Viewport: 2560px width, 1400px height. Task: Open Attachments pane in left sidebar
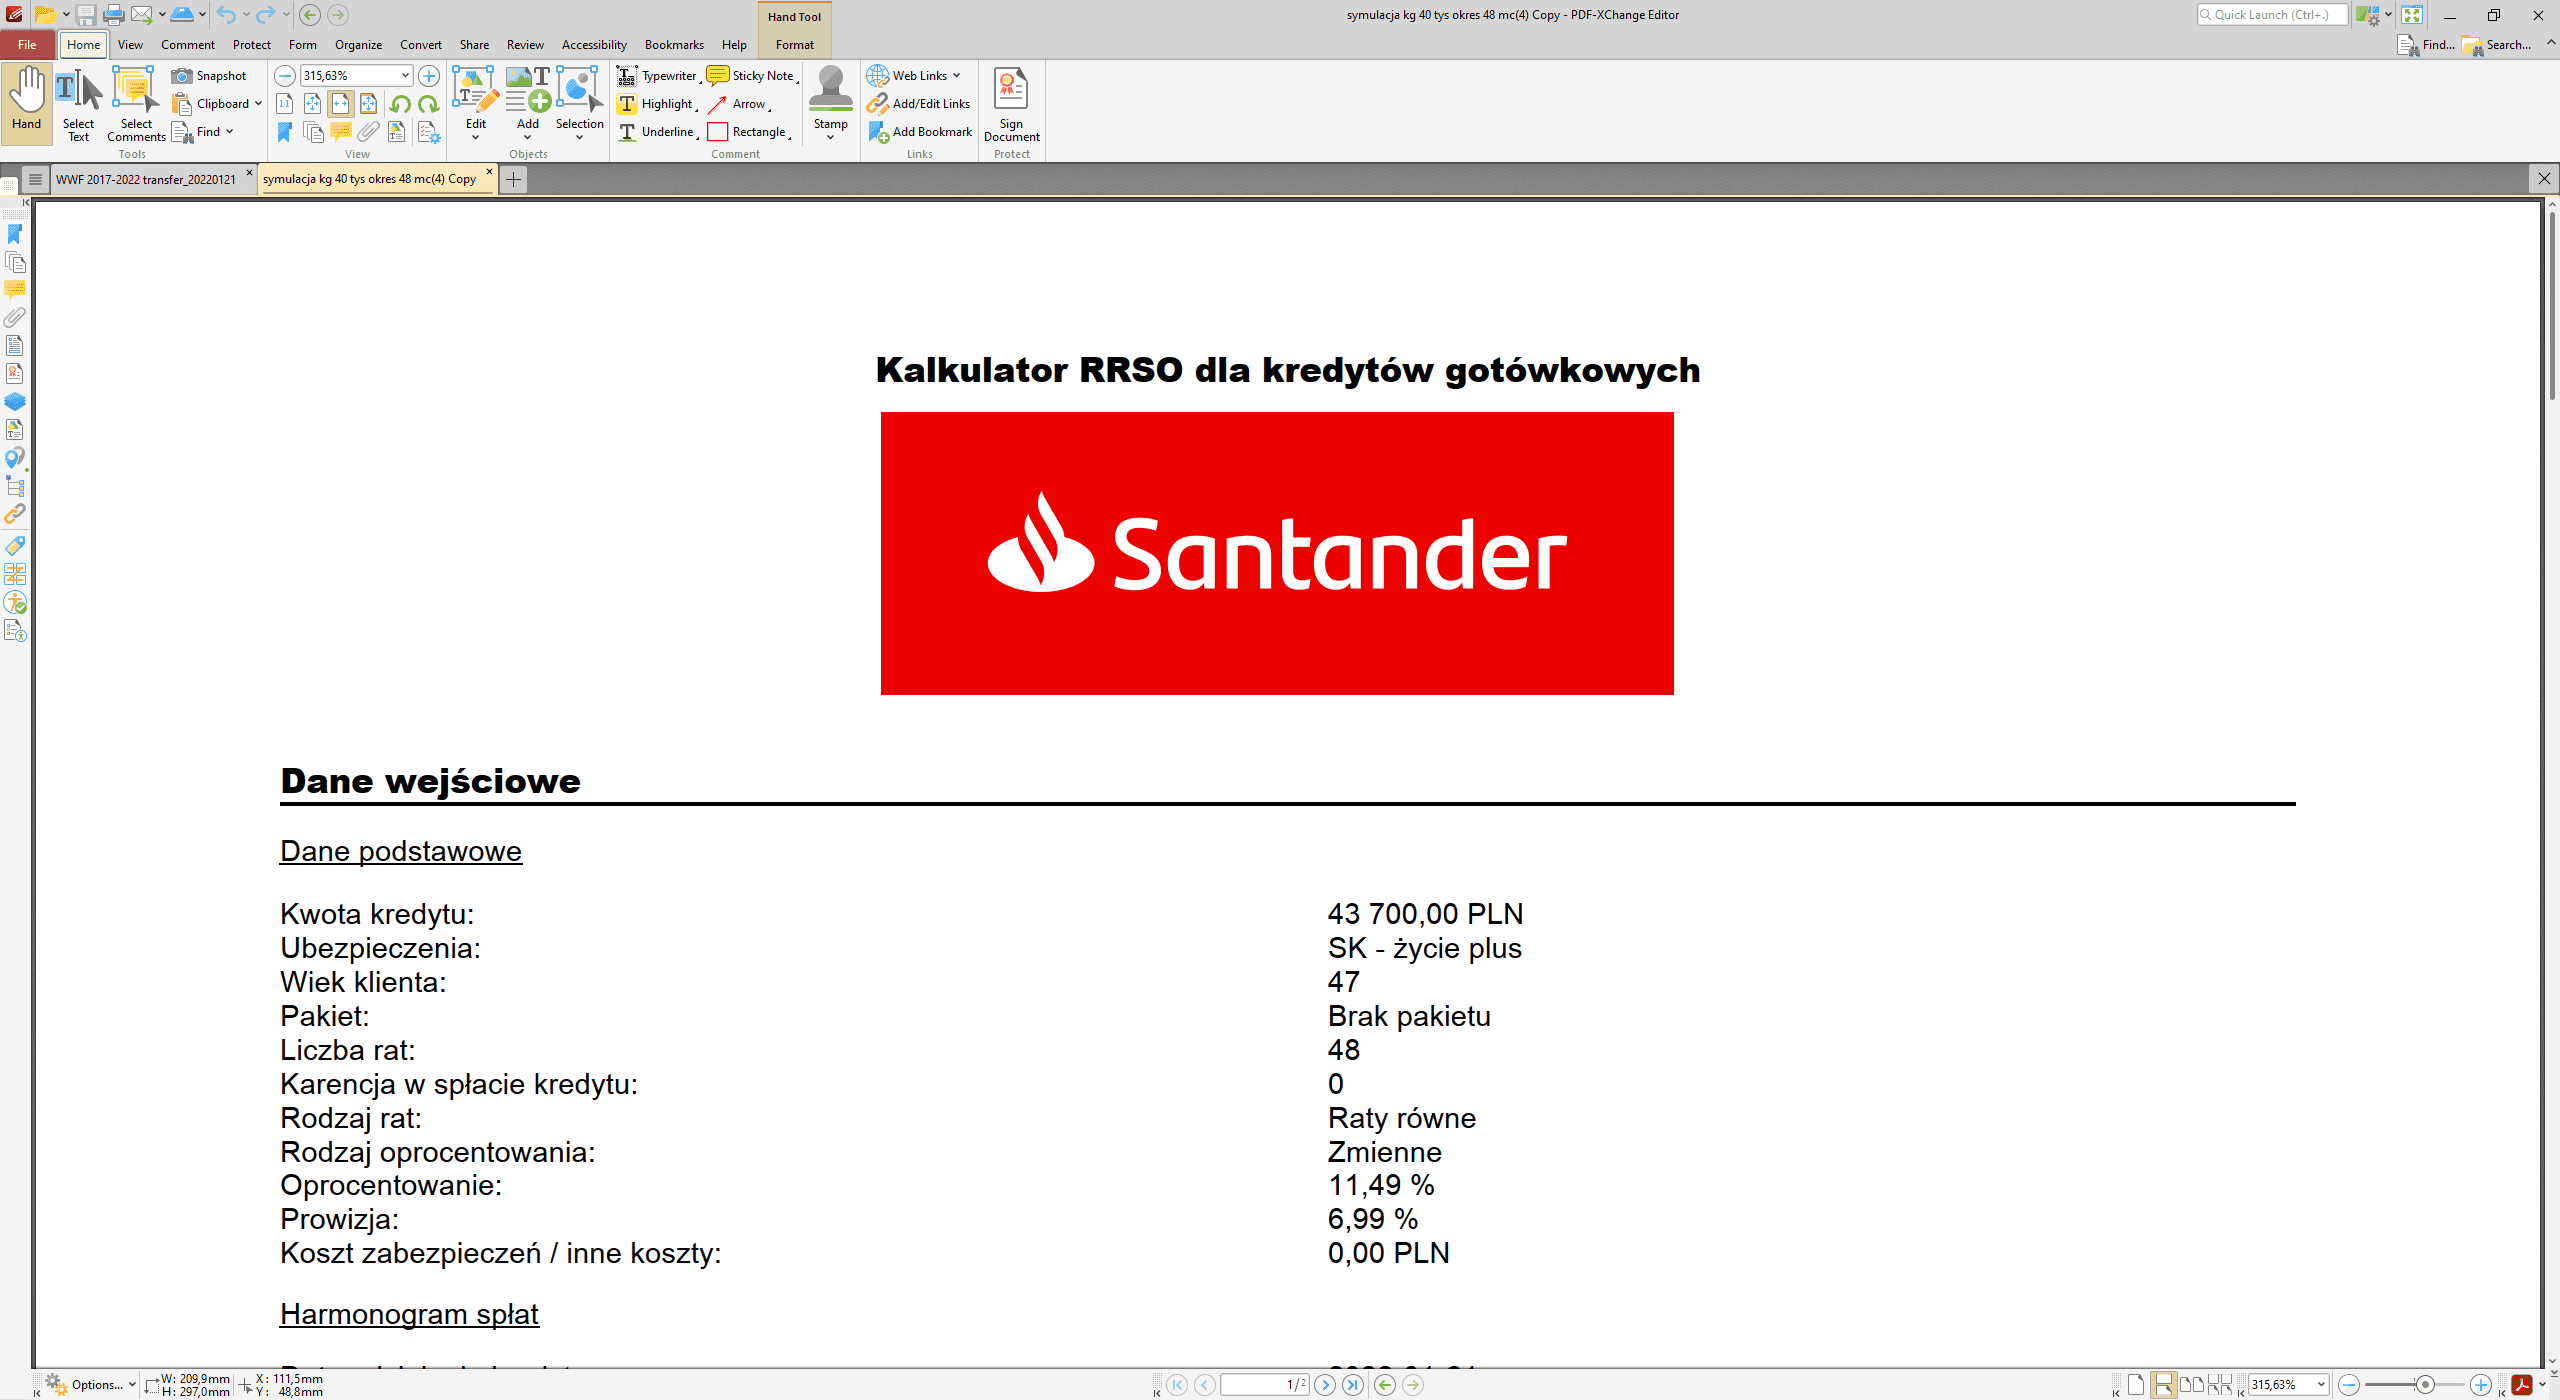click(x=15, y=318)
